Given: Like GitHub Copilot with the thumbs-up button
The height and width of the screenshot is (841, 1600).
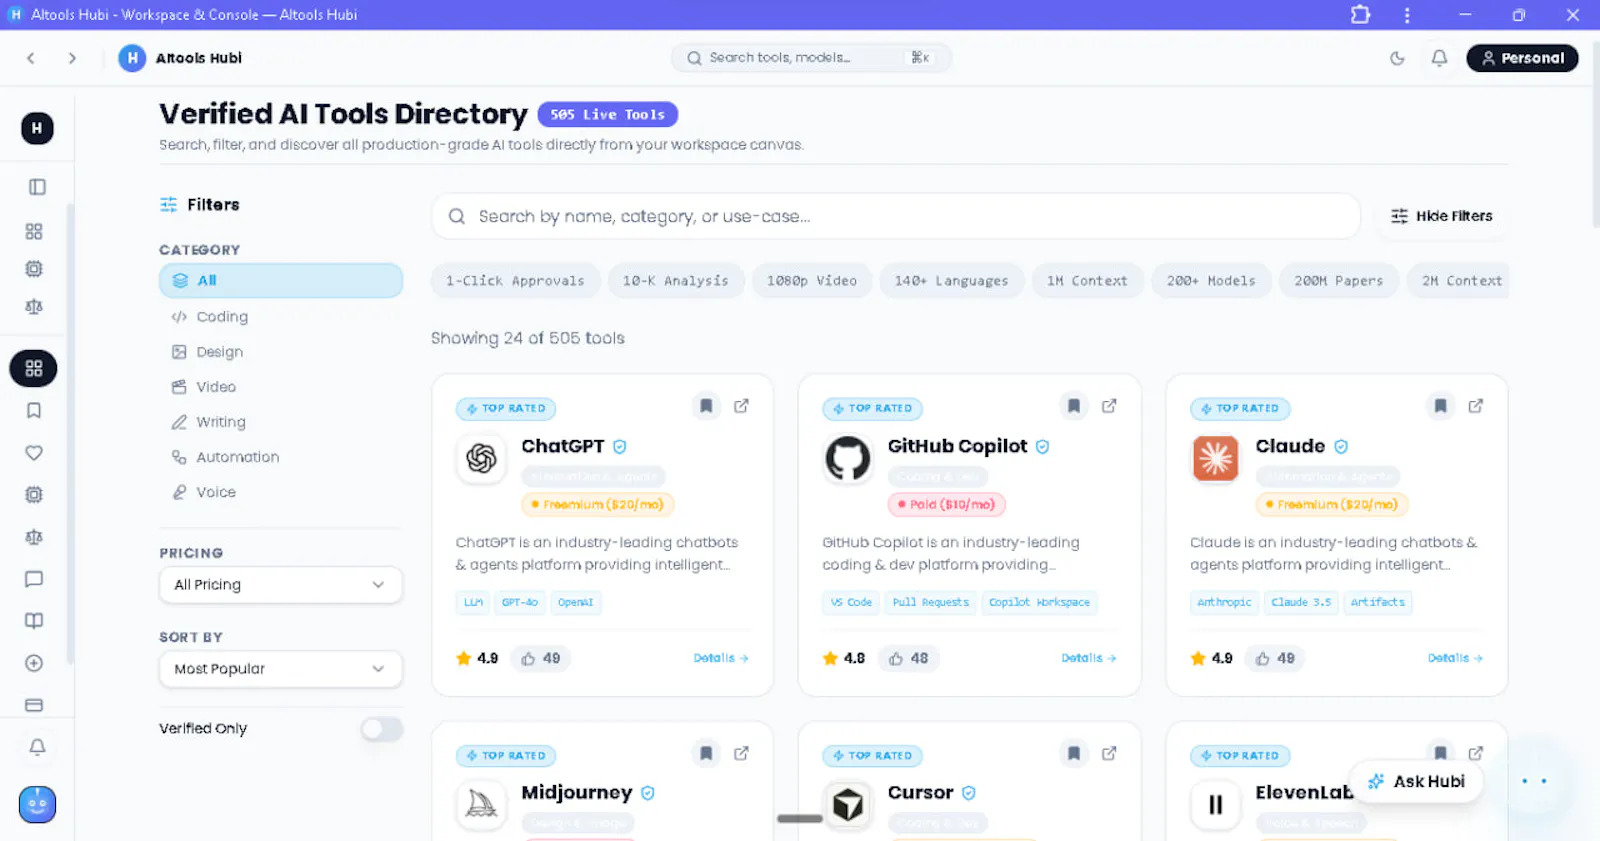Looking at the screenshot, I should [x=908, y=658].
